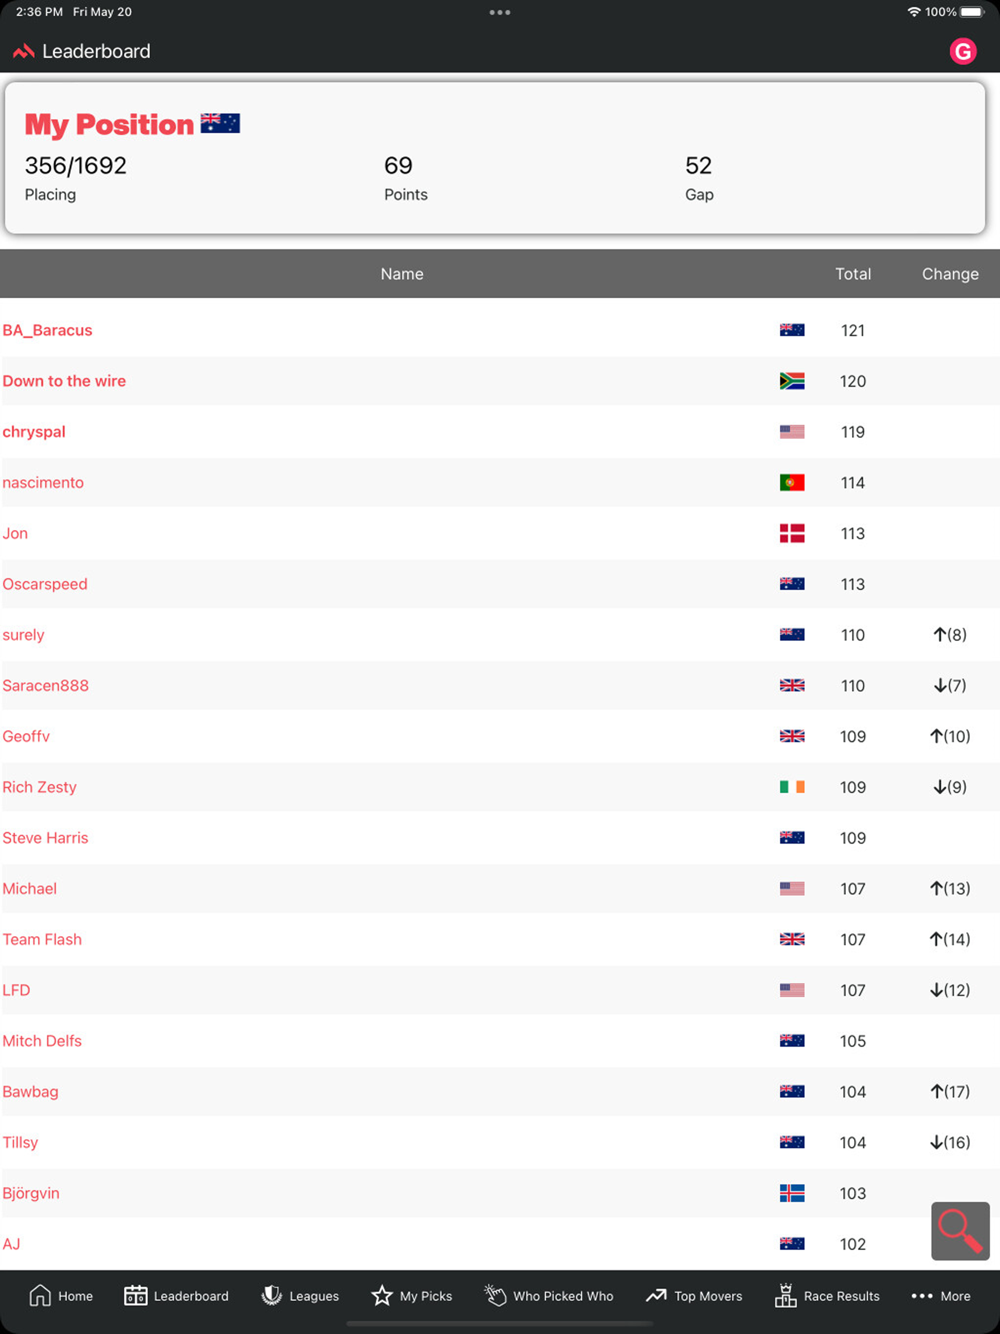The height and width of the screenshot is (1334, 1000).
Task: Open Who Picked Who section
Action: click(x=549, y=1296)
